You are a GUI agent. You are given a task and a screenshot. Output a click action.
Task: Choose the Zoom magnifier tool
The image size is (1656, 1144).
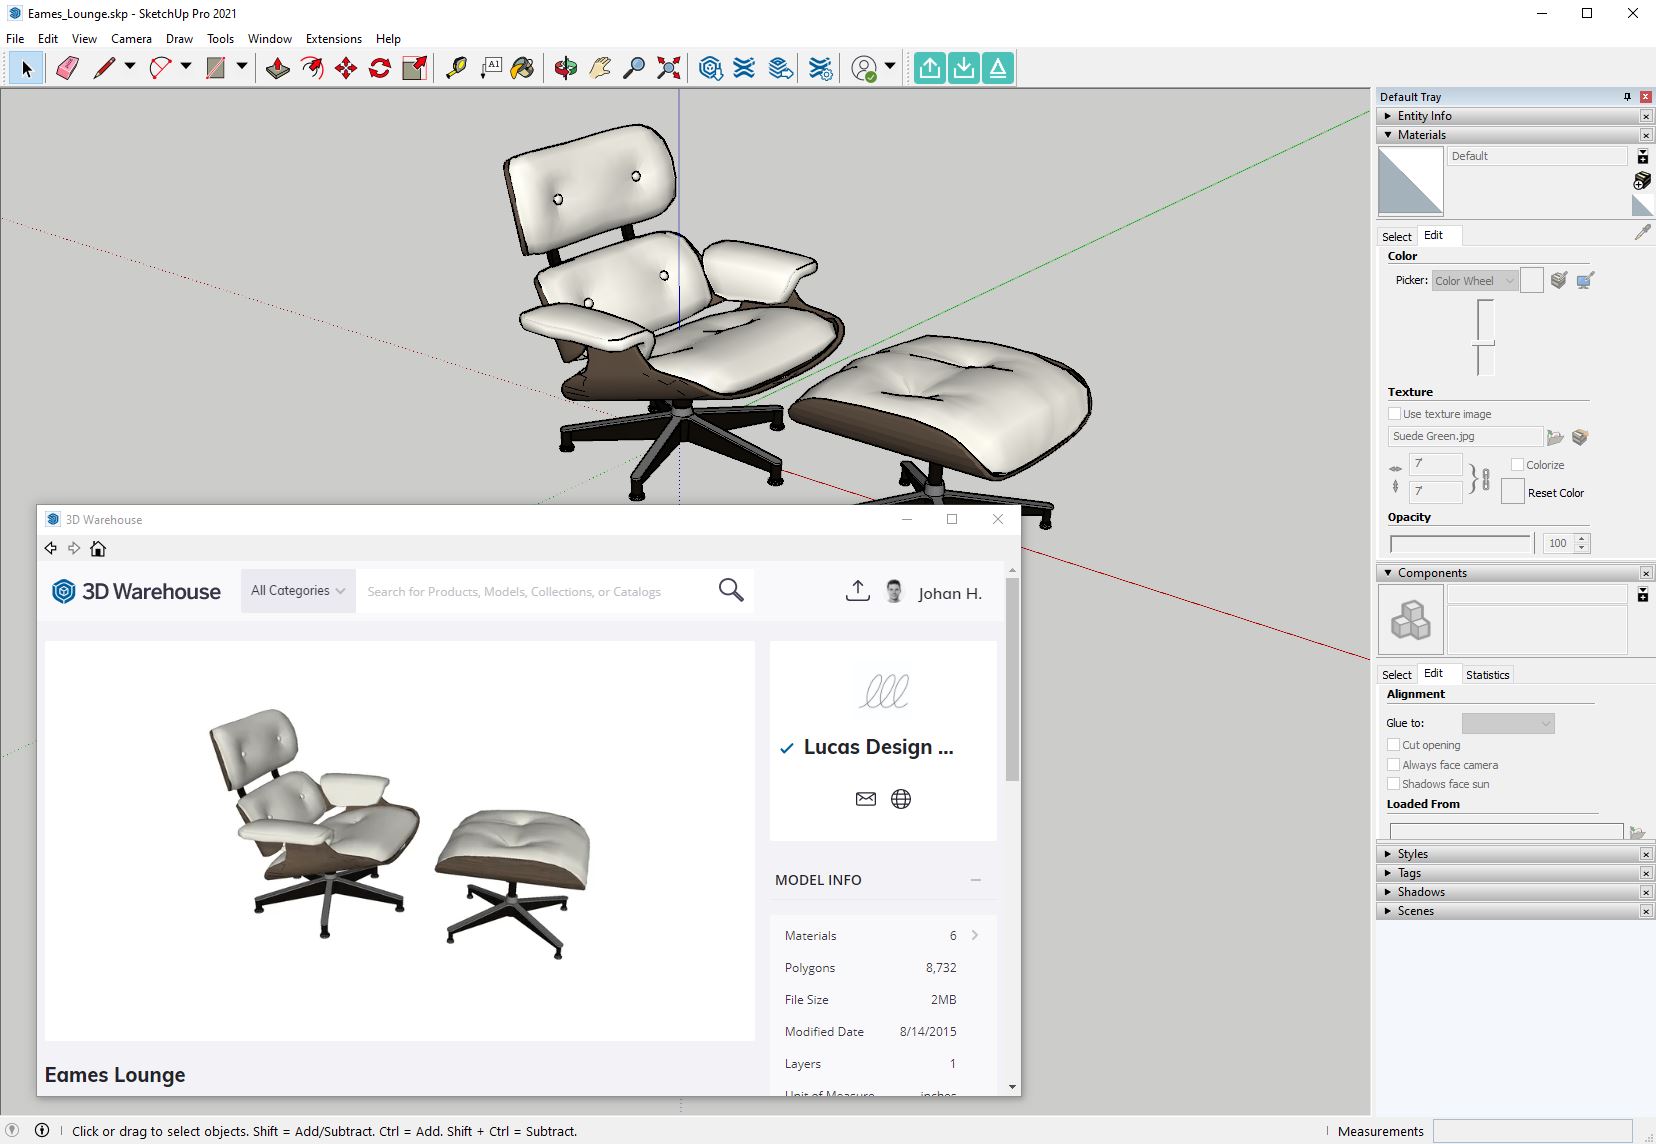(x=634, y=68)
